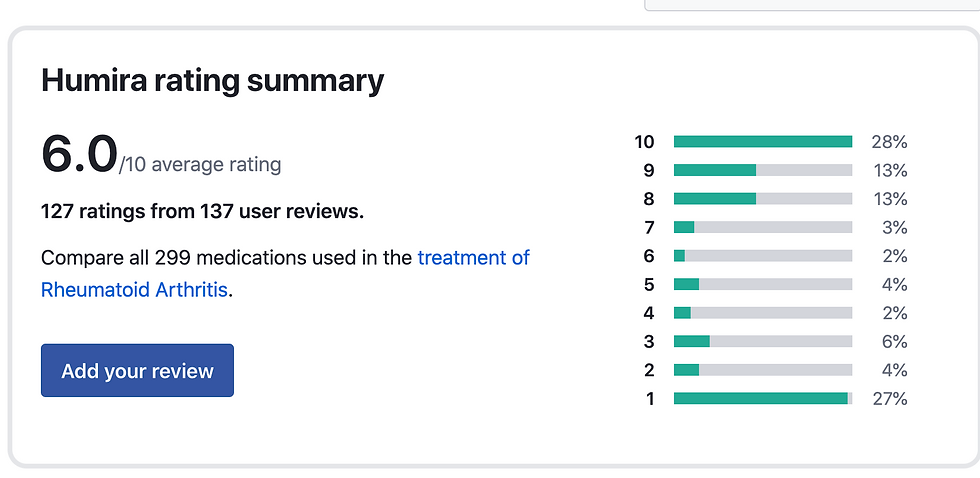Select the 5-star rating bar
This screenshot has height=478, width=980.
click(762, 284)
